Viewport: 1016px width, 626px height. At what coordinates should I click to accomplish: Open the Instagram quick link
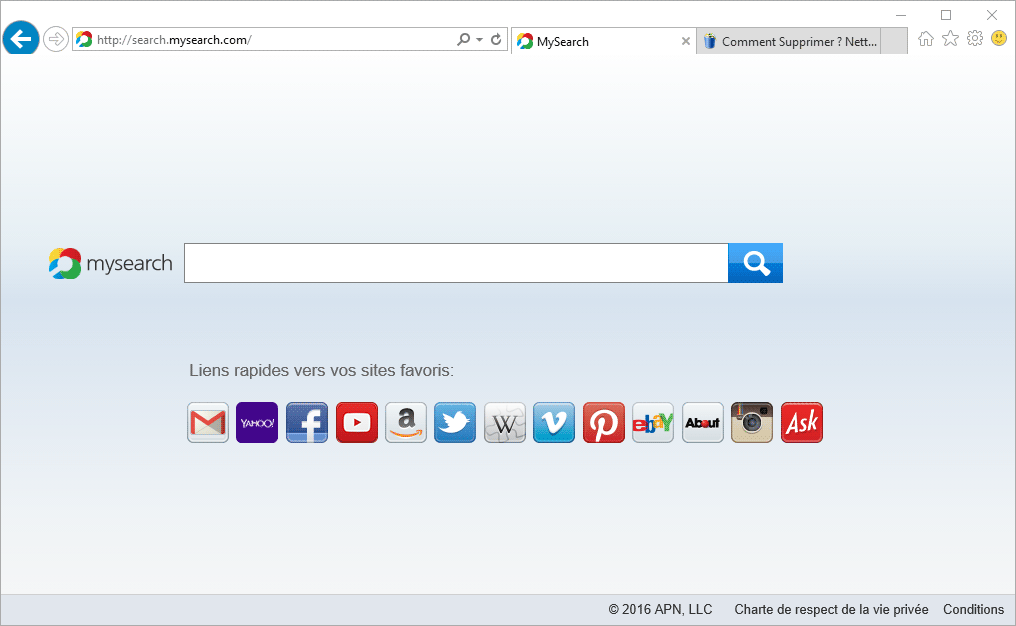(752, 423)
